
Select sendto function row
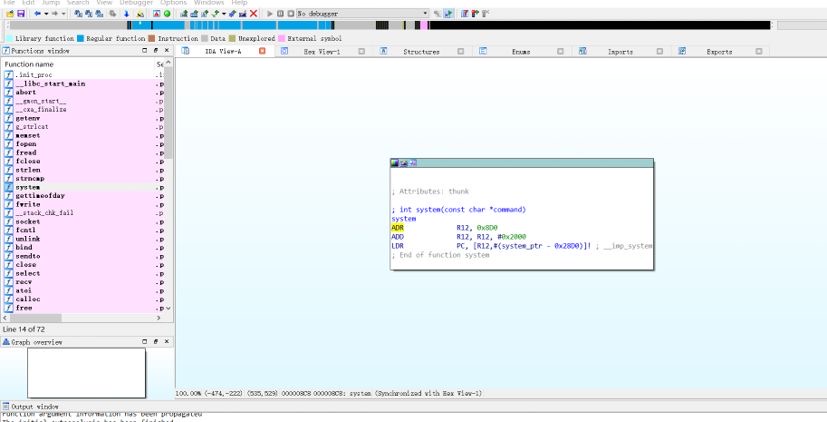pyautogui.click(x=83, y=256)
